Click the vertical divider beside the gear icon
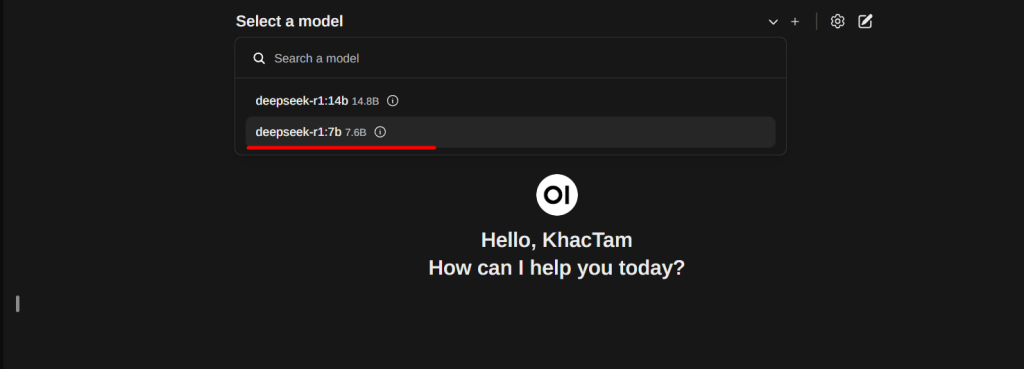Screen dimensions: 1024x369 click(816, 22)
